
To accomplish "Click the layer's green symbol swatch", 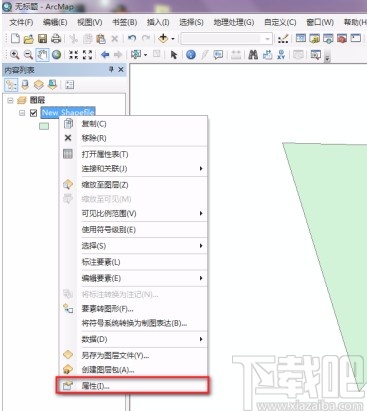I will pos(44,126).
